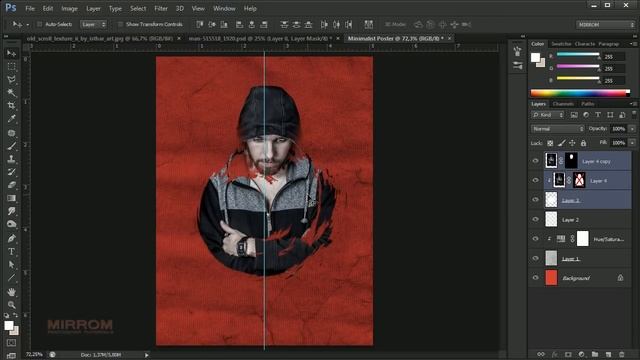
Task: Switch to the Channels tab
Action: [563, 104]
